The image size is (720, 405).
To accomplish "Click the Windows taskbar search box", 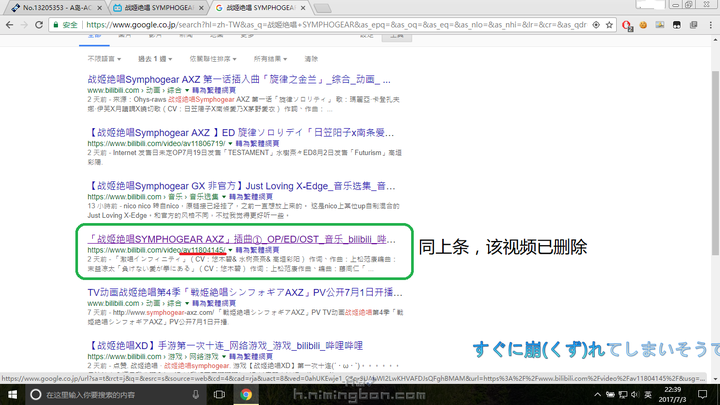I will pyautogui.click(x=115, y=394).
